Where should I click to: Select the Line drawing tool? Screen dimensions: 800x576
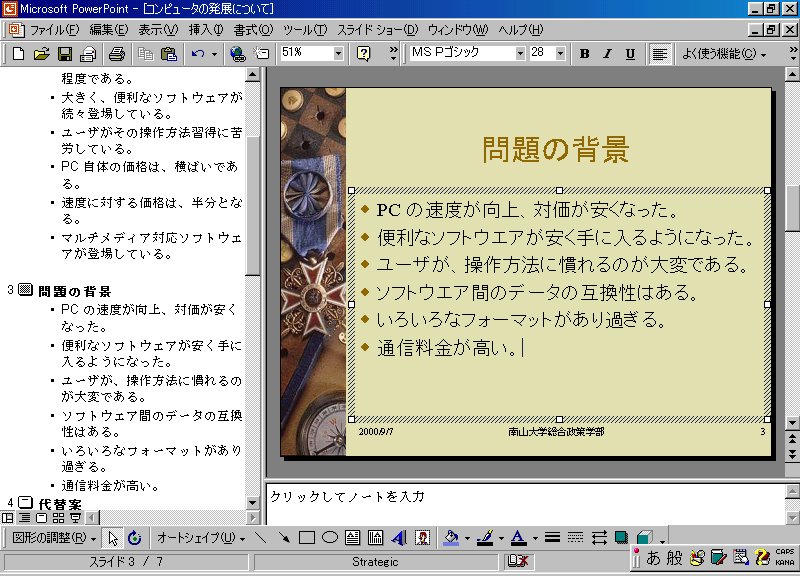point(260,538)
